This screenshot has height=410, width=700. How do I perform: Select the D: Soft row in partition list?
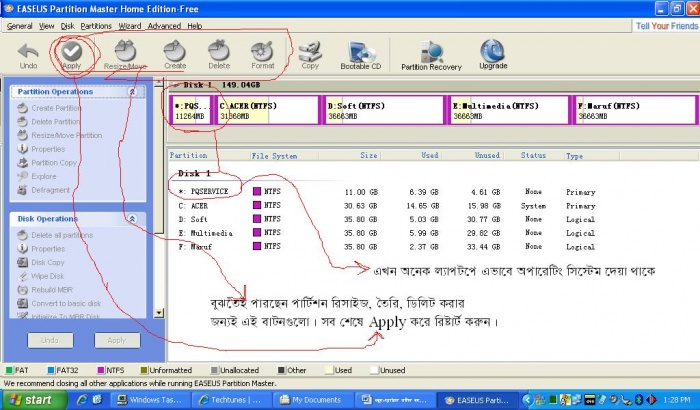(x=387, y=219)
